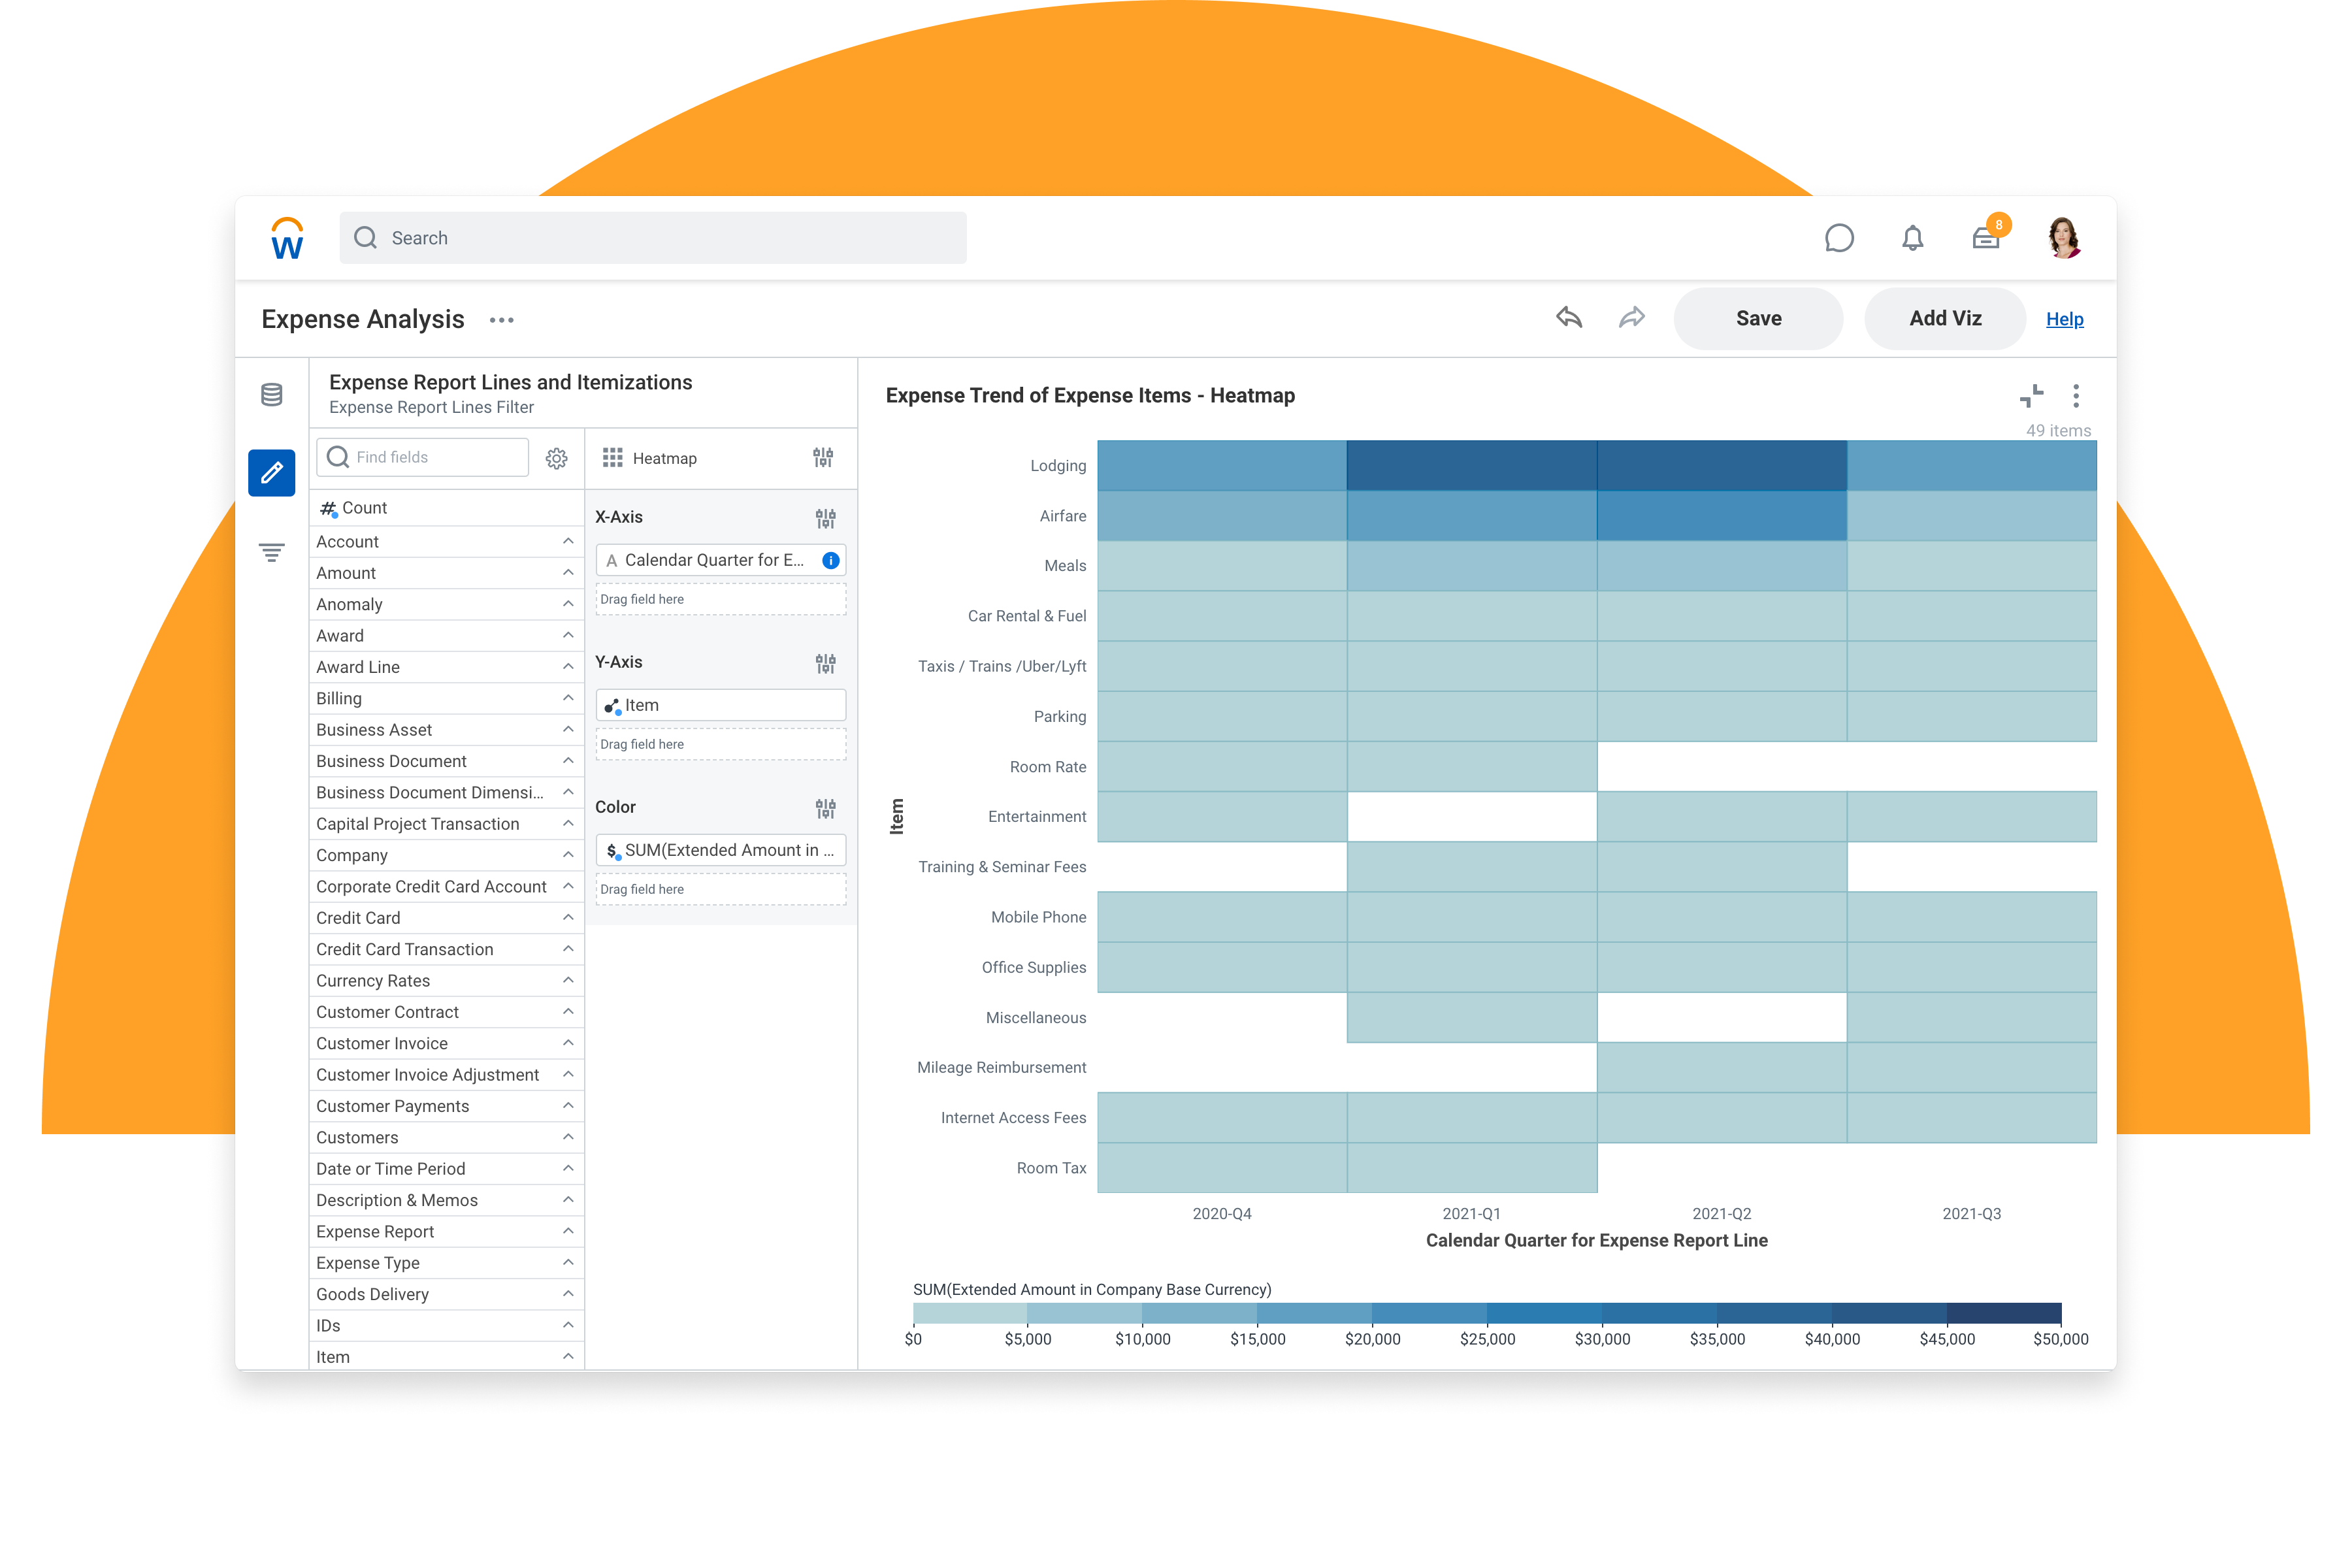This screenshot has width=2352, height=1568.
Task: Open the Help link
Action: [2064, 319]
